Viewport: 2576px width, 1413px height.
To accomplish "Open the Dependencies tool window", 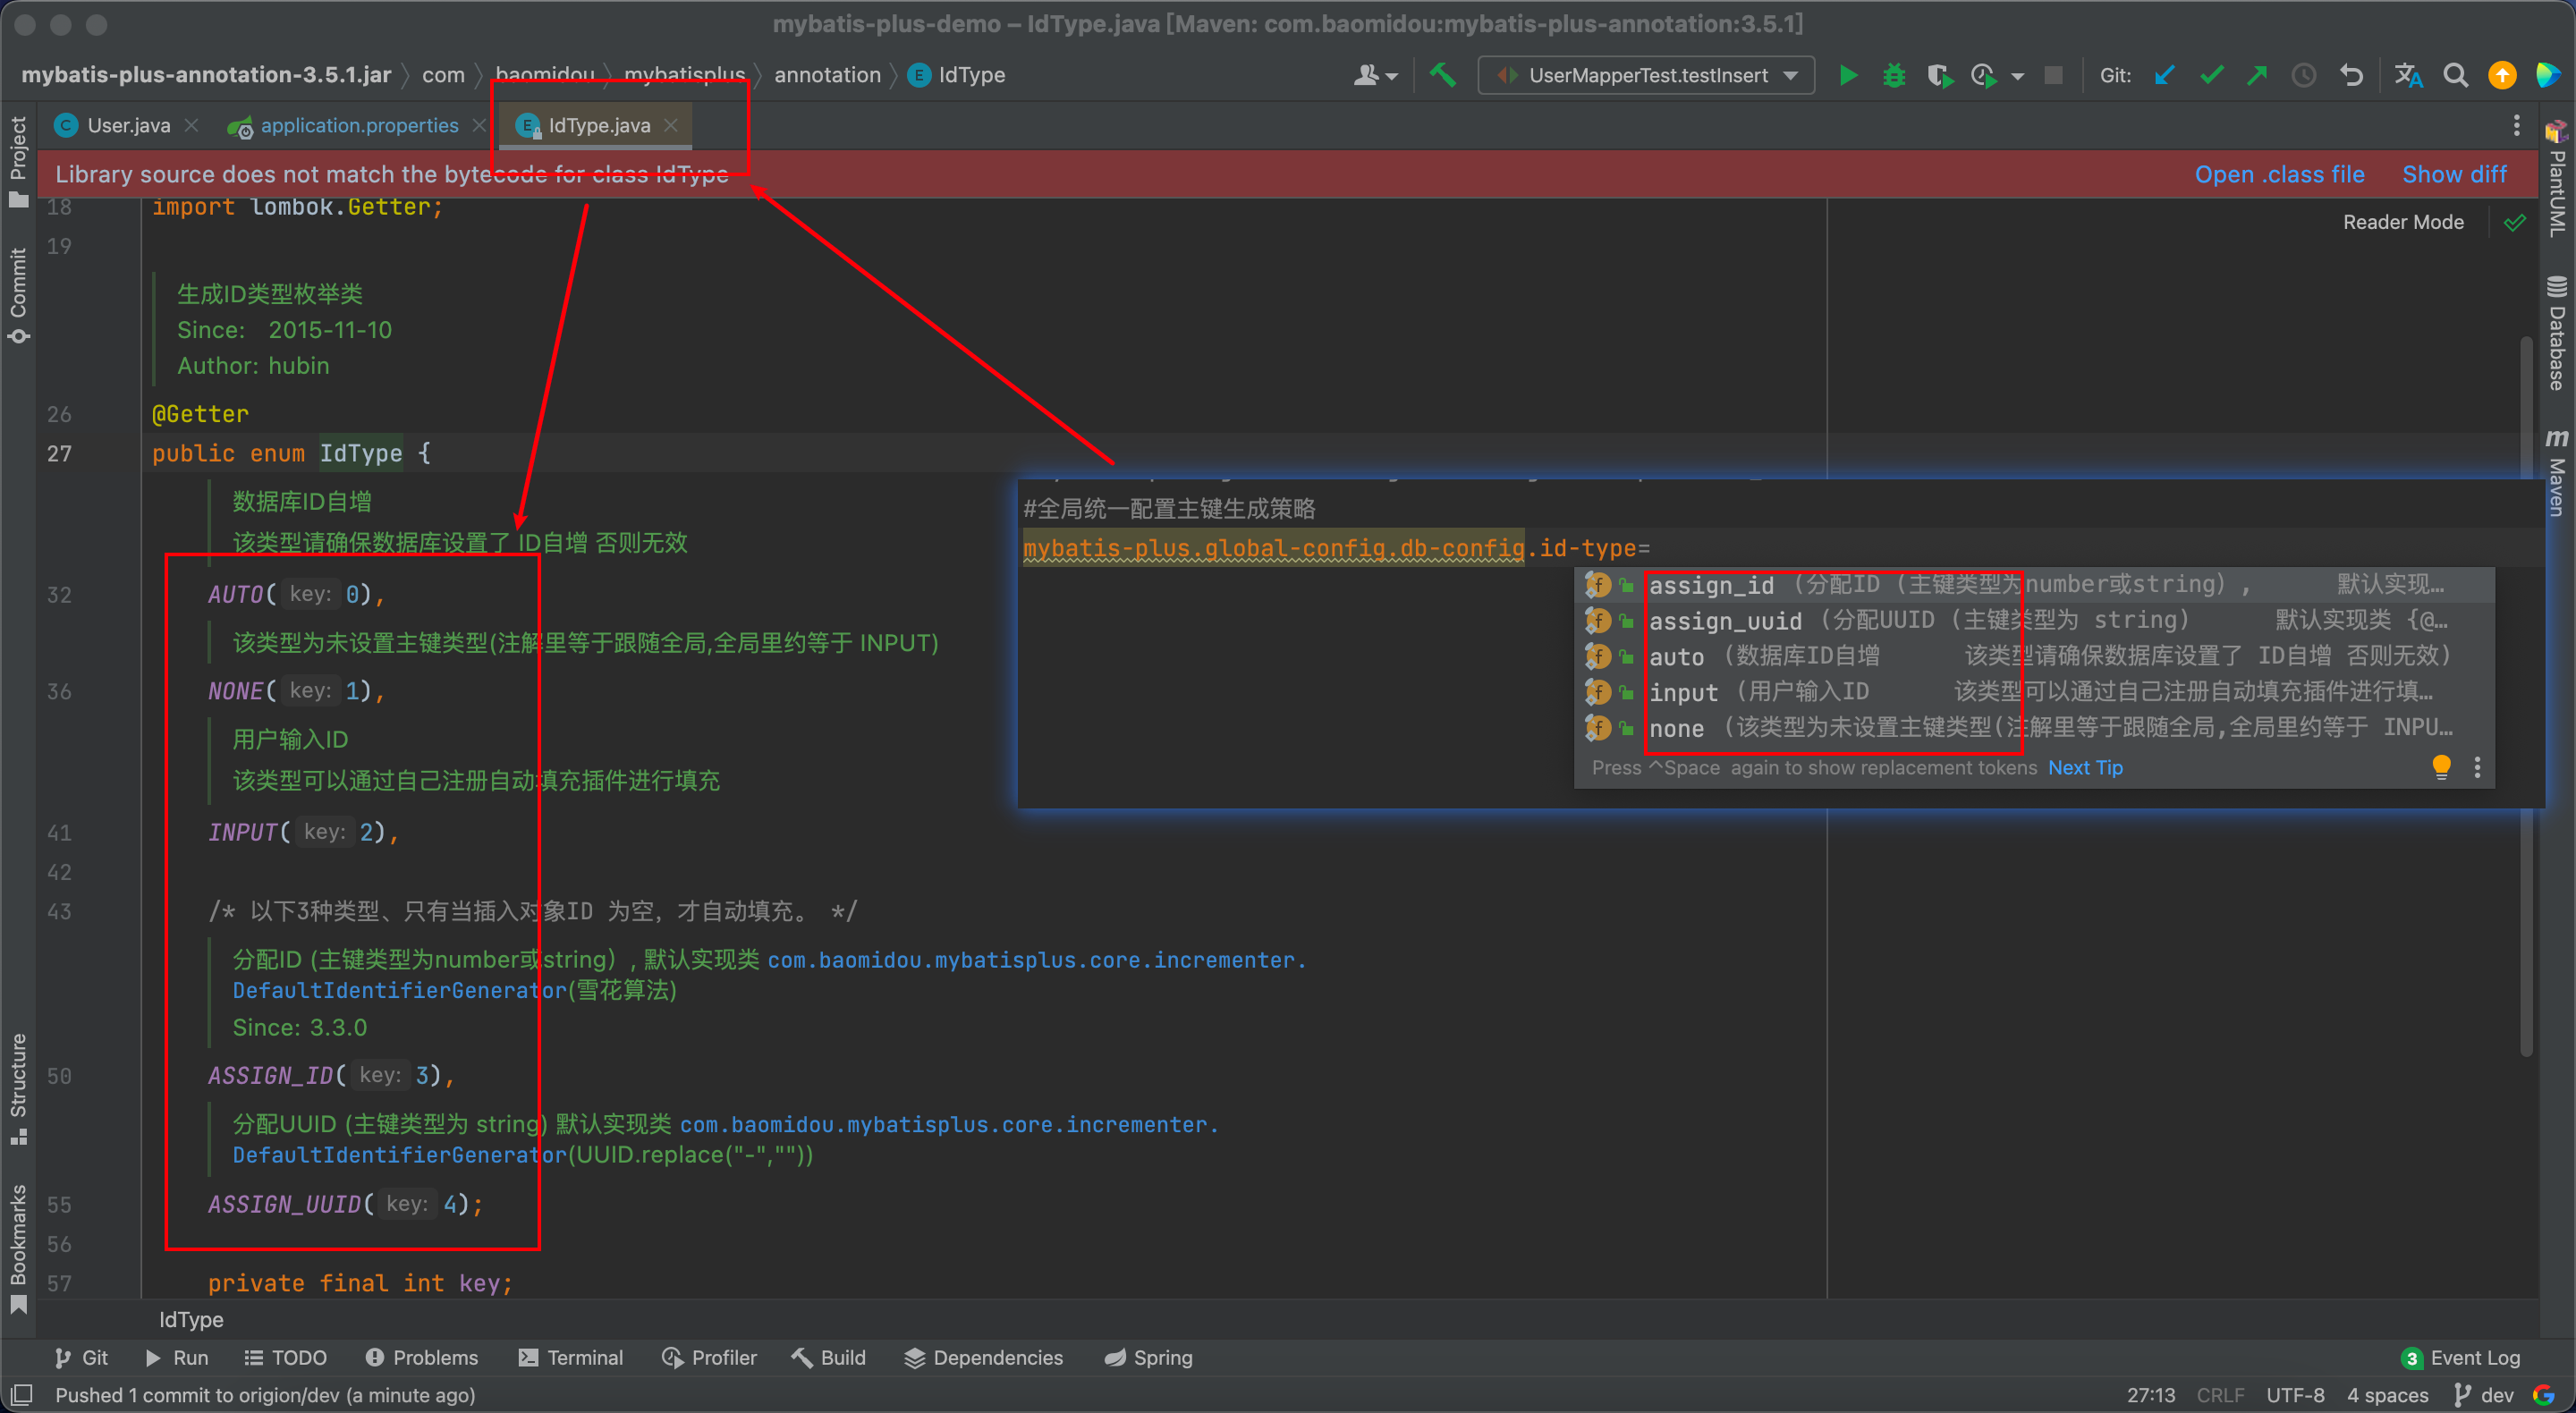I will tap(984, 1357).
